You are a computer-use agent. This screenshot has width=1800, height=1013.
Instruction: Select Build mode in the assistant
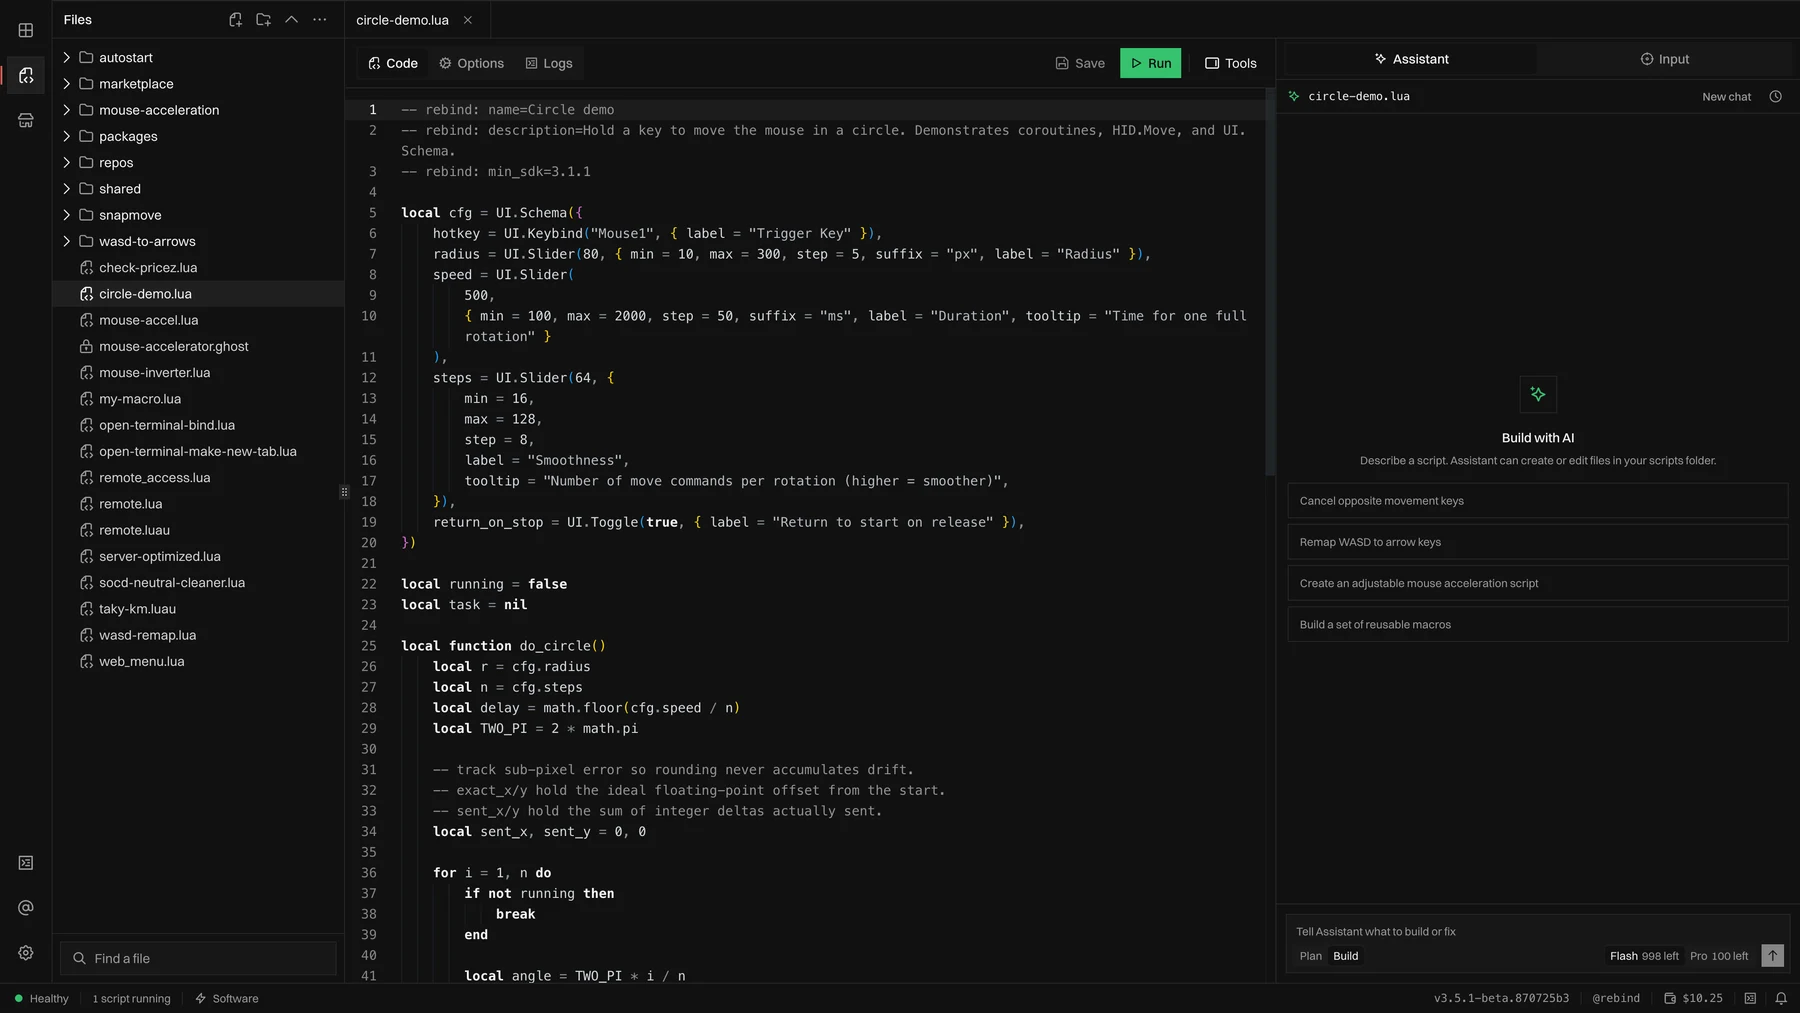pos(1345,956)
